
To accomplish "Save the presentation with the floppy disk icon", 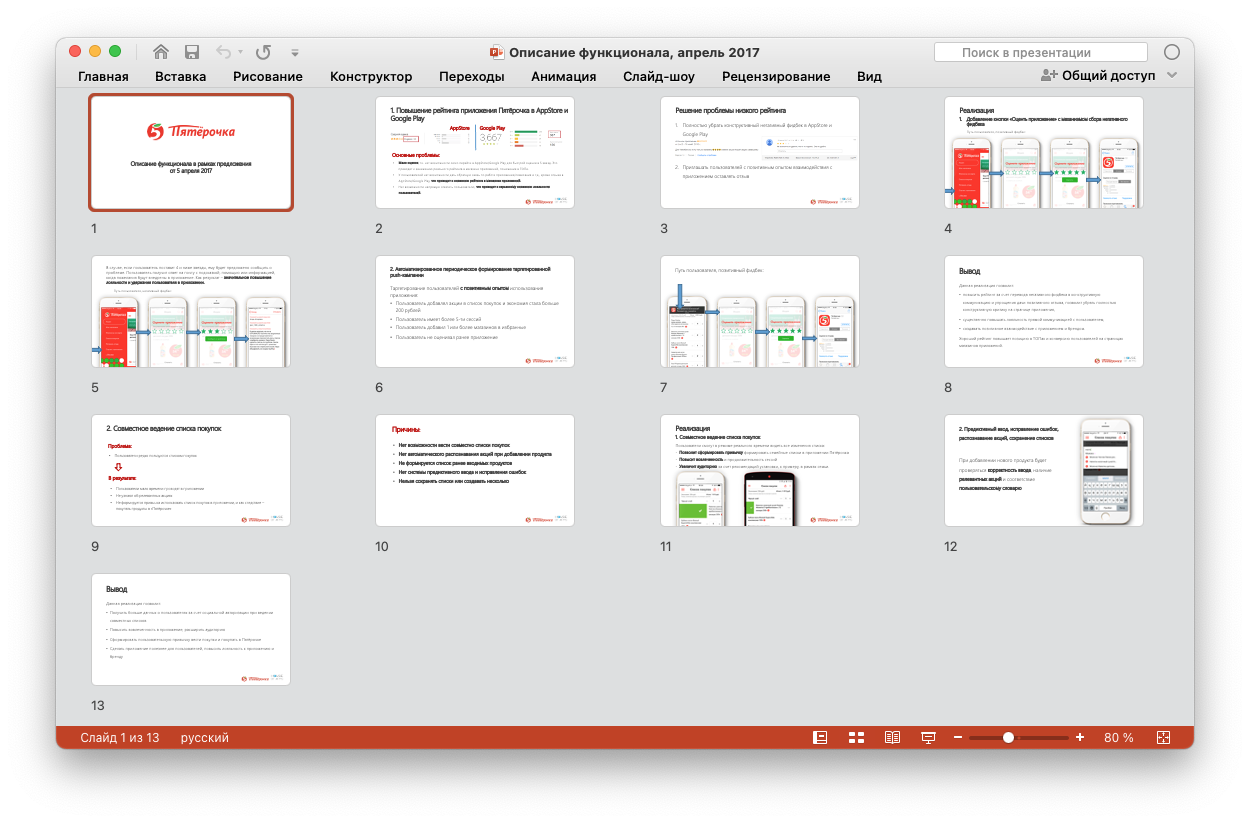I will coord(192,52).
